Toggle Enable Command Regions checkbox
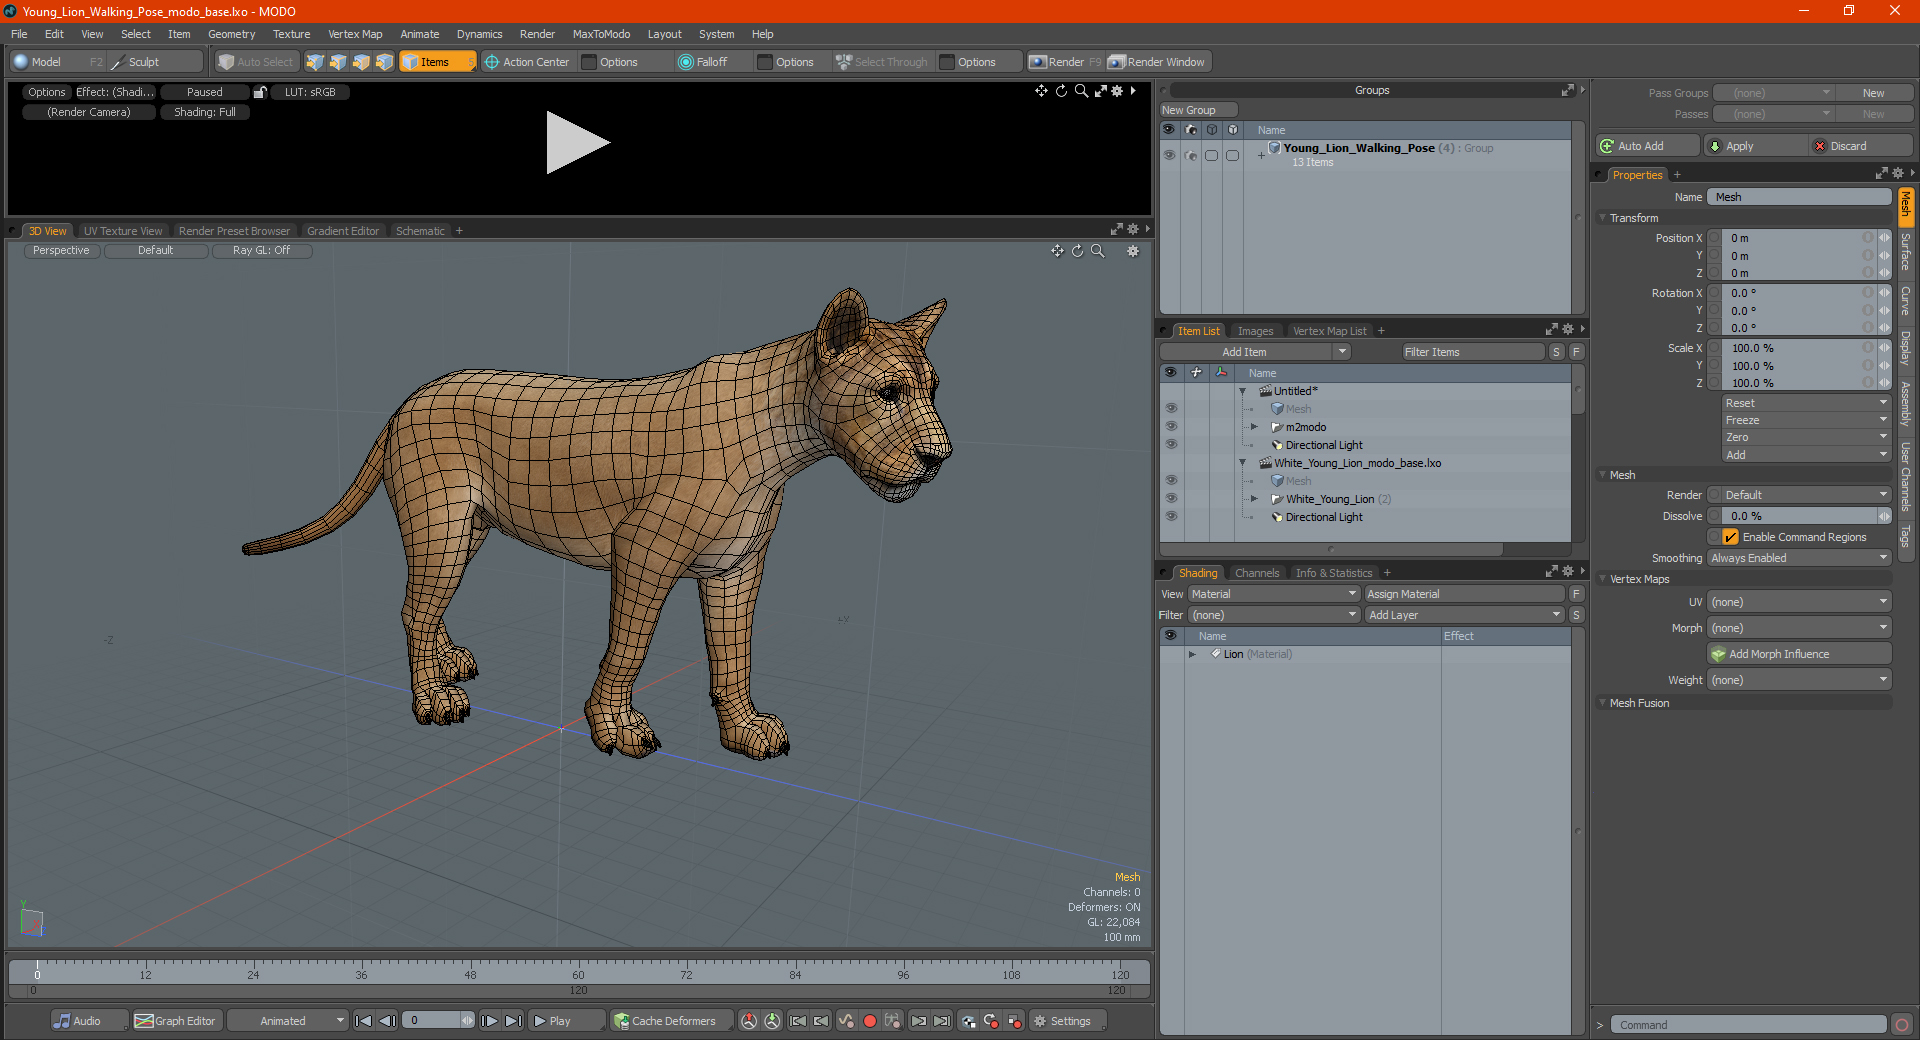 pyautogui.click(x=1731, y=537)
